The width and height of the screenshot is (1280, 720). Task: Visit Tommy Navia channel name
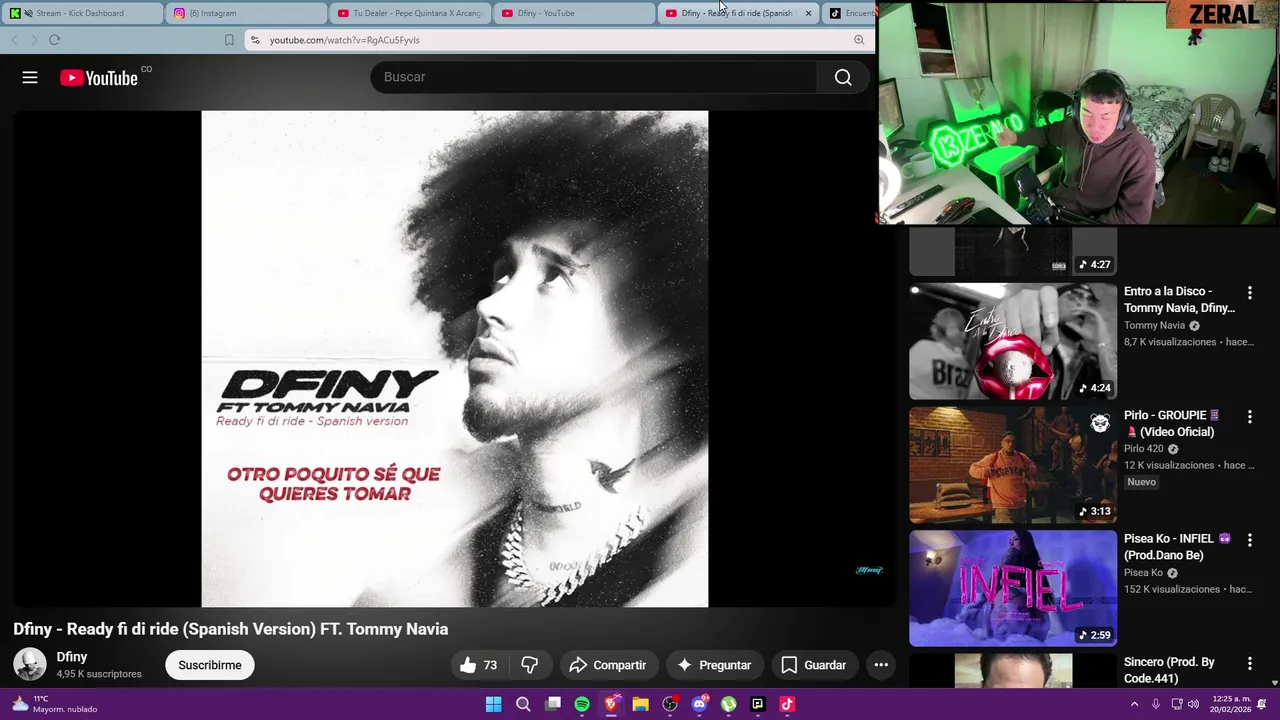click(x=1154, y=325)
